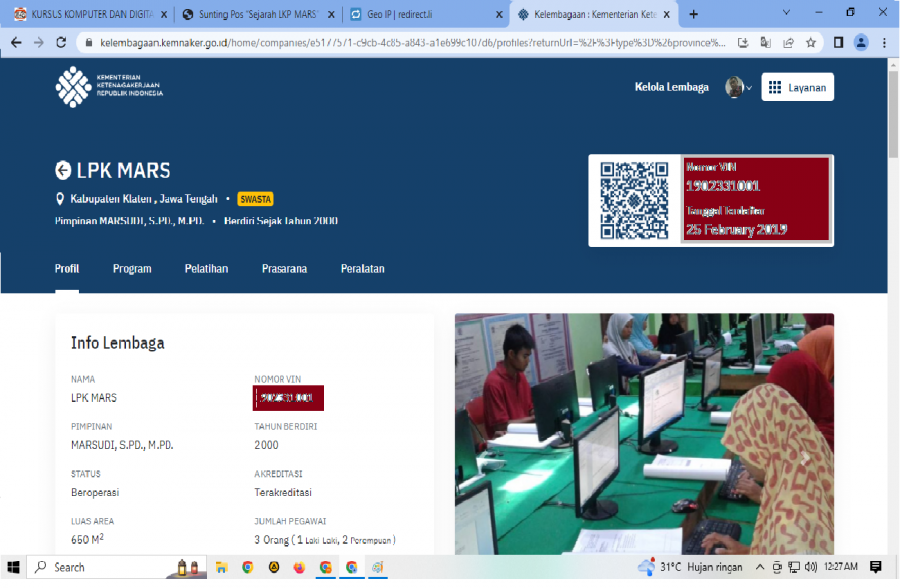This screenshot has width=900, height=588.
Task: Click the SWASTA status badge
Action: pos(255,199)
